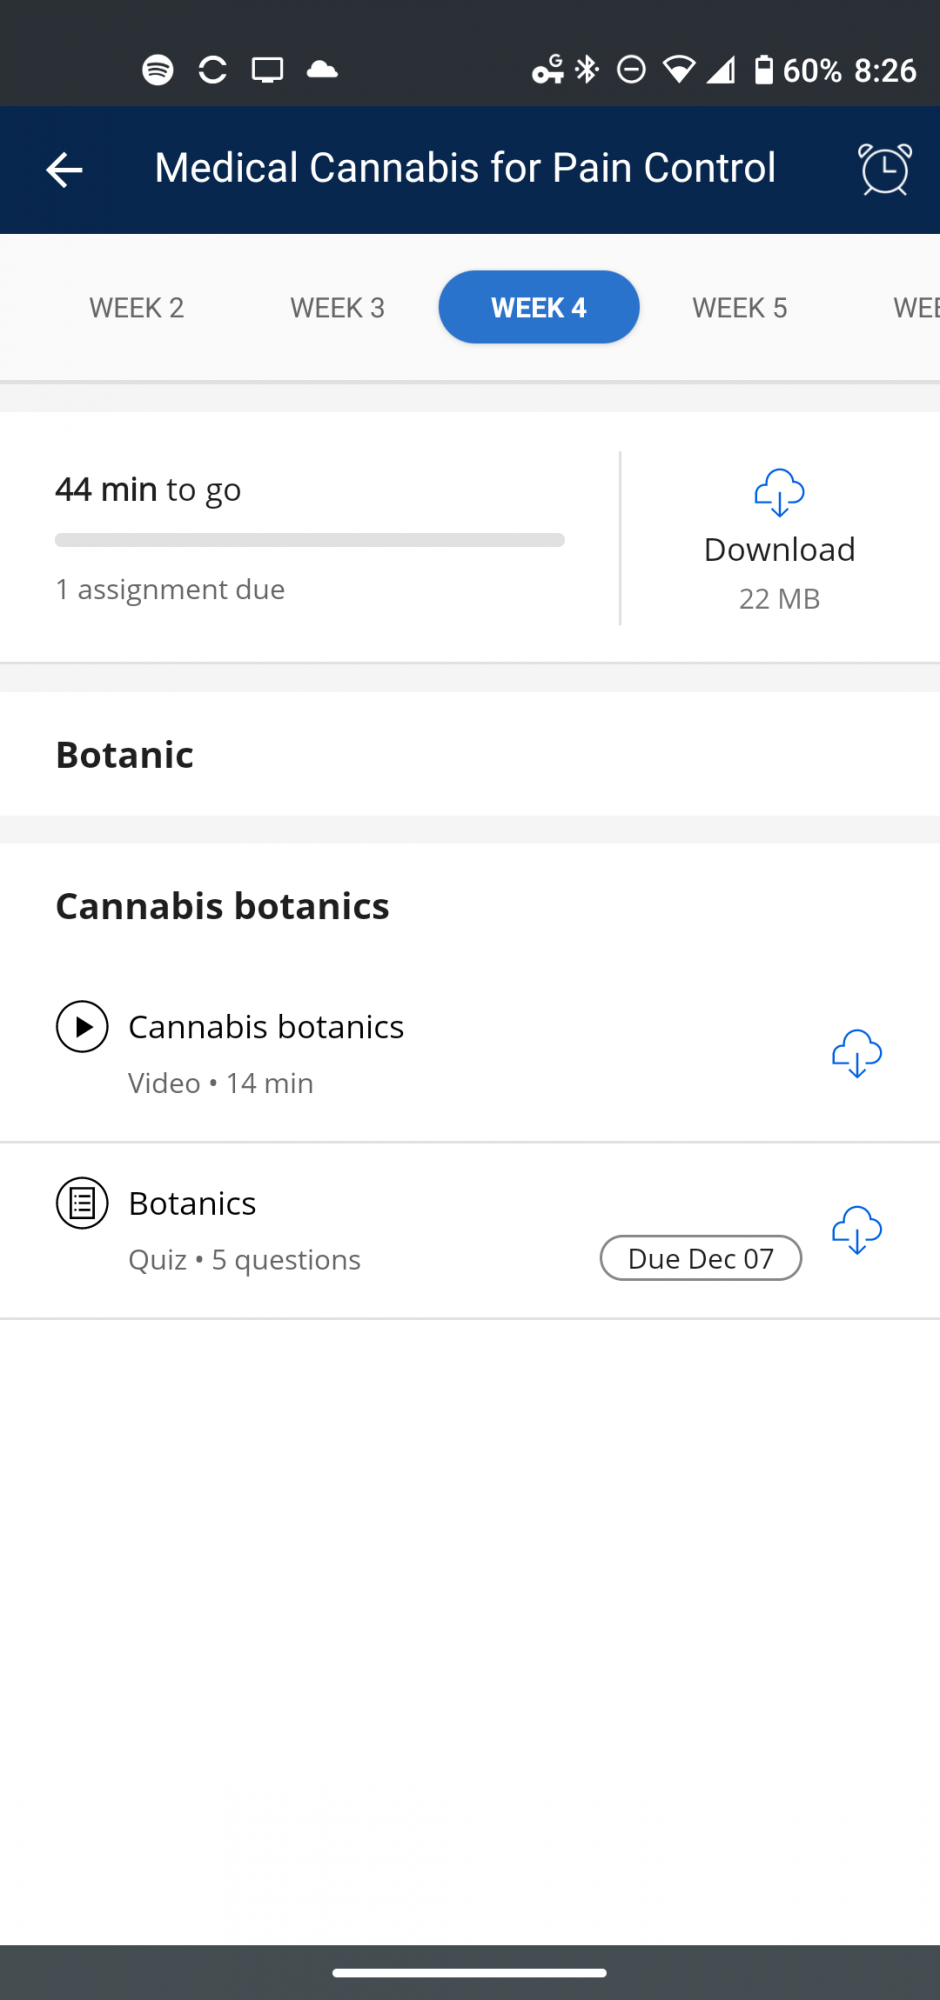Screen dimensions: 940x2000
Task: Tap the bottom home gesture bar
Action: tap(470, 1973)
